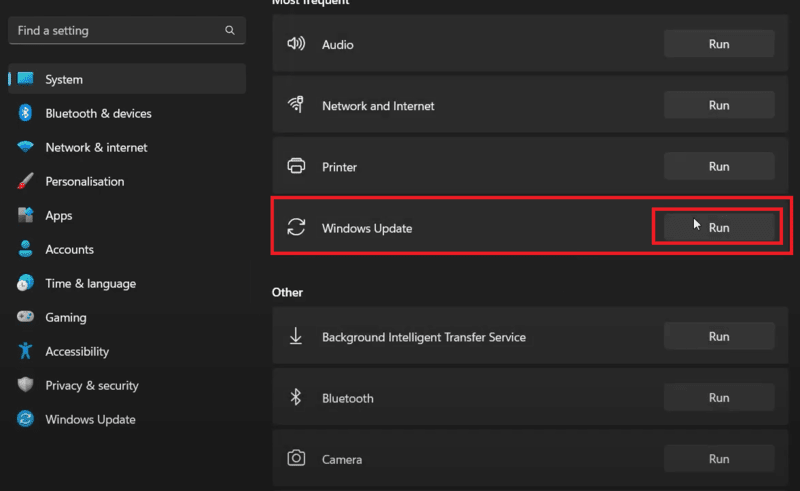
Task: Click Background Intelligent Transfer Service text
Action: (x=423, y=337)
